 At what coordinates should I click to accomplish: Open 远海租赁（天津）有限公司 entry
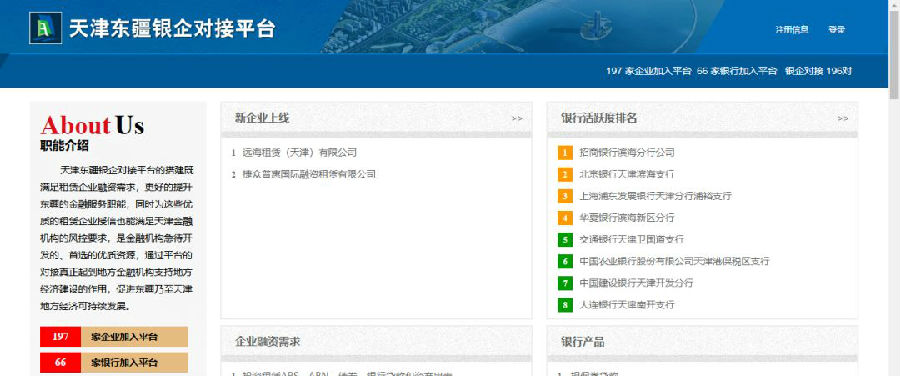coord(299,153)
